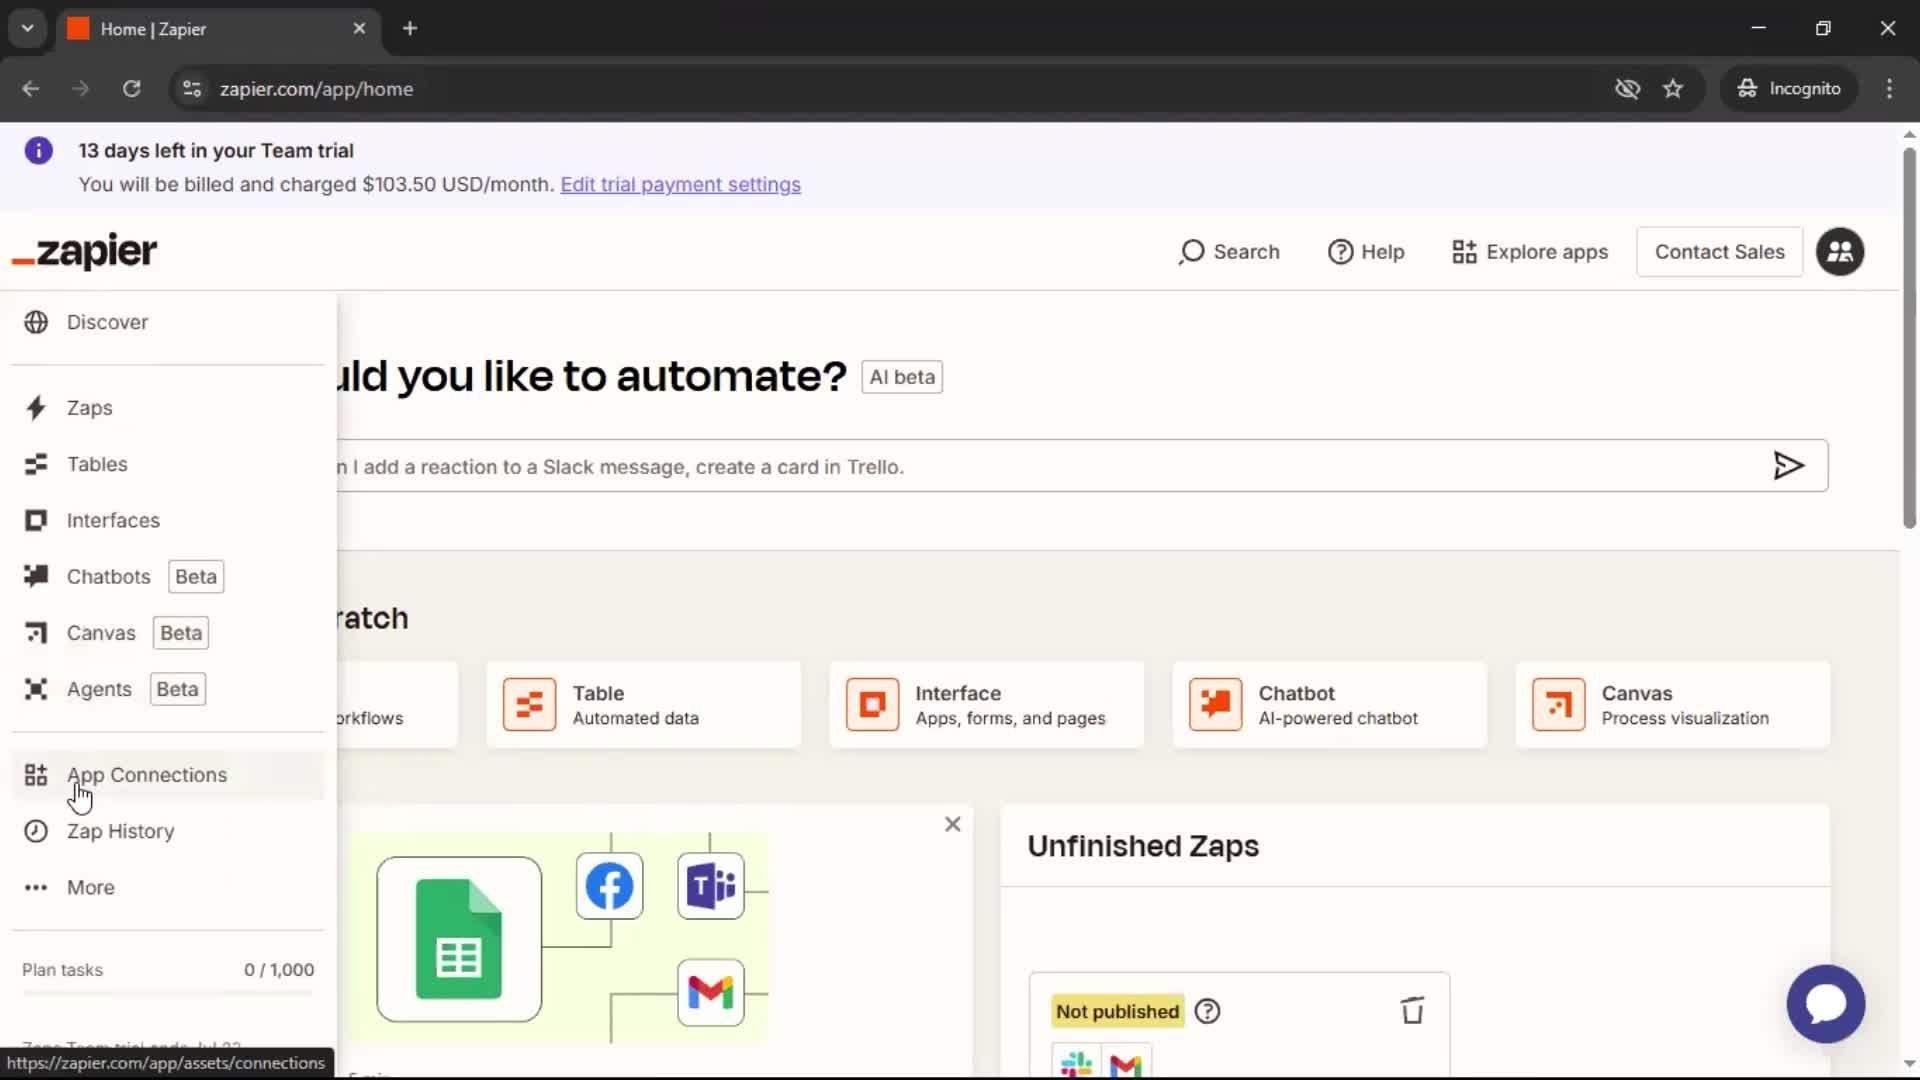Image resolution: width=1920 pixels, height=1080 pixels.
Task: Reload the browser page
Action: [x=131, y=89]
